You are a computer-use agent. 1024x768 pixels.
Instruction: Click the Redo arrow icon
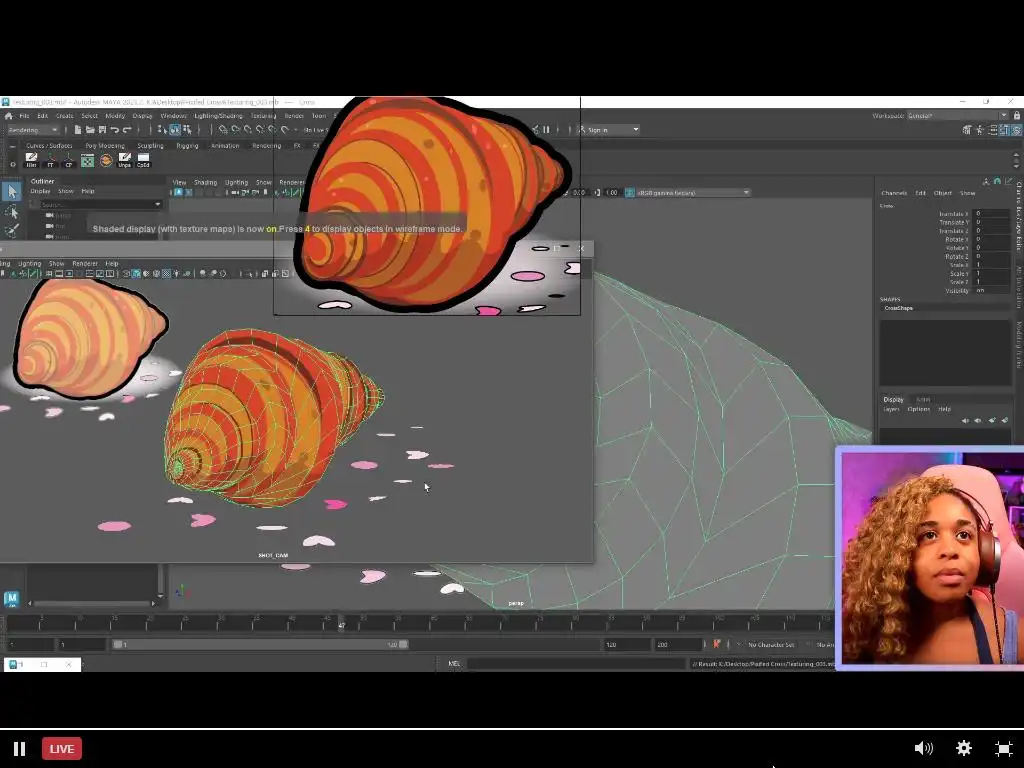point(127,130)
